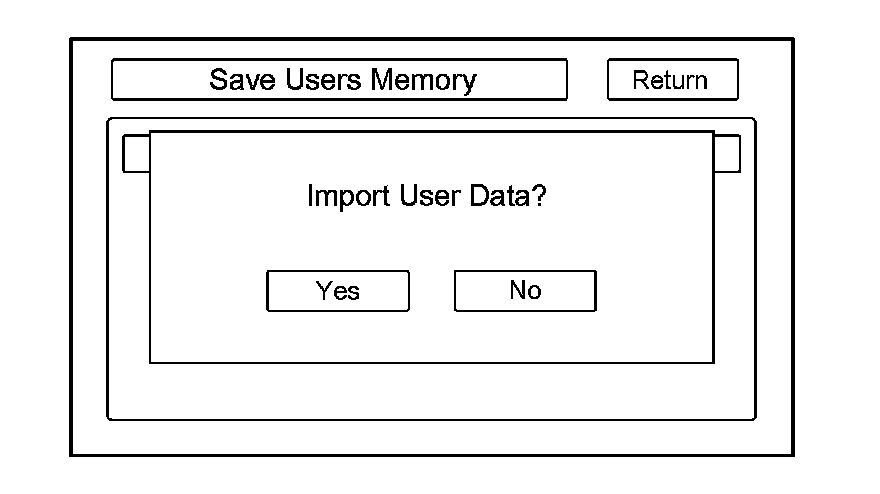
Task: Click the Yes button
Action: click(337, 291)
